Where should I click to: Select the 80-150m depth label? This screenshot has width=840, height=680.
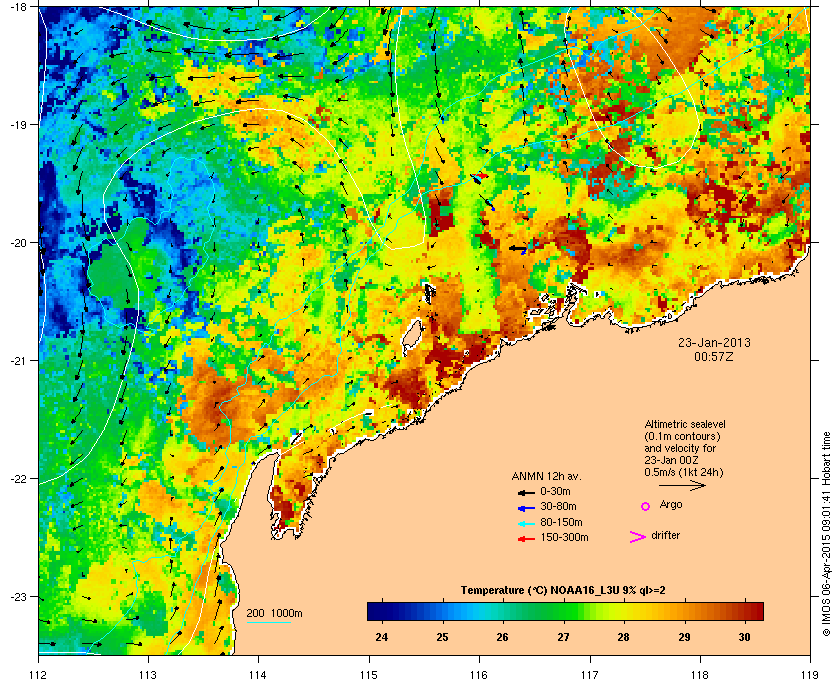(561, 522)
